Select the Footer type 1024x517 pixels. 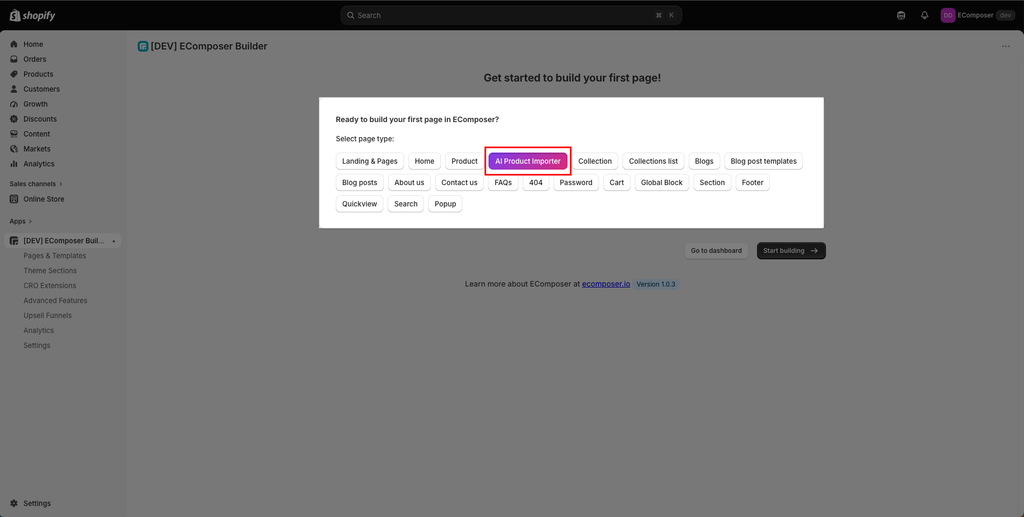(752, 183)
